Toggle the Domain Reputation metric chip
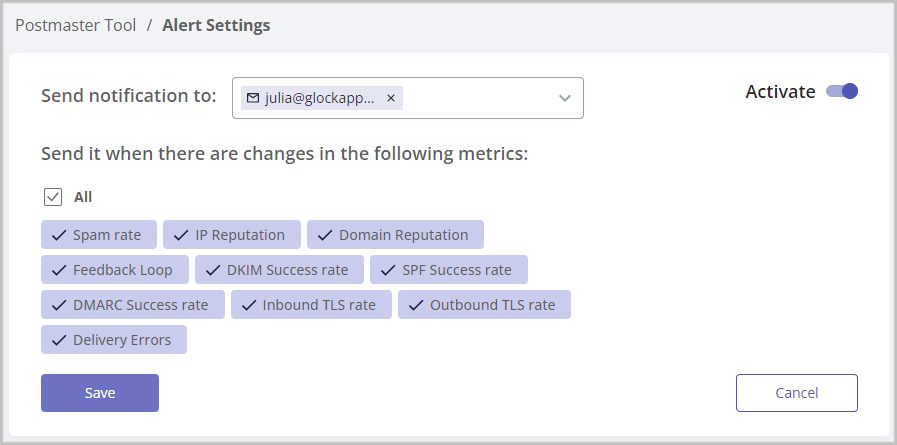 [395, 235]
